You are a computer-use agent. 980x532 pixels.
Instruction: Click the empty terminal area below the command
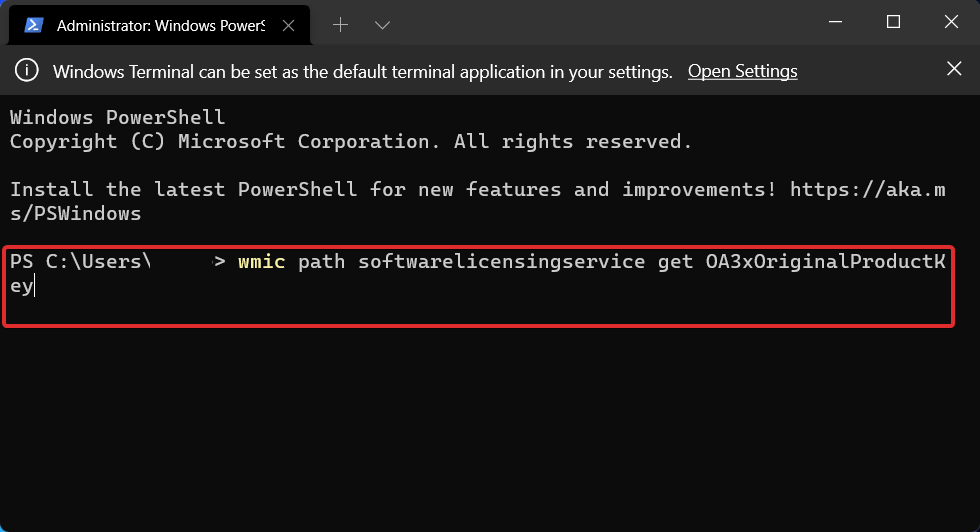coord(490,420)
